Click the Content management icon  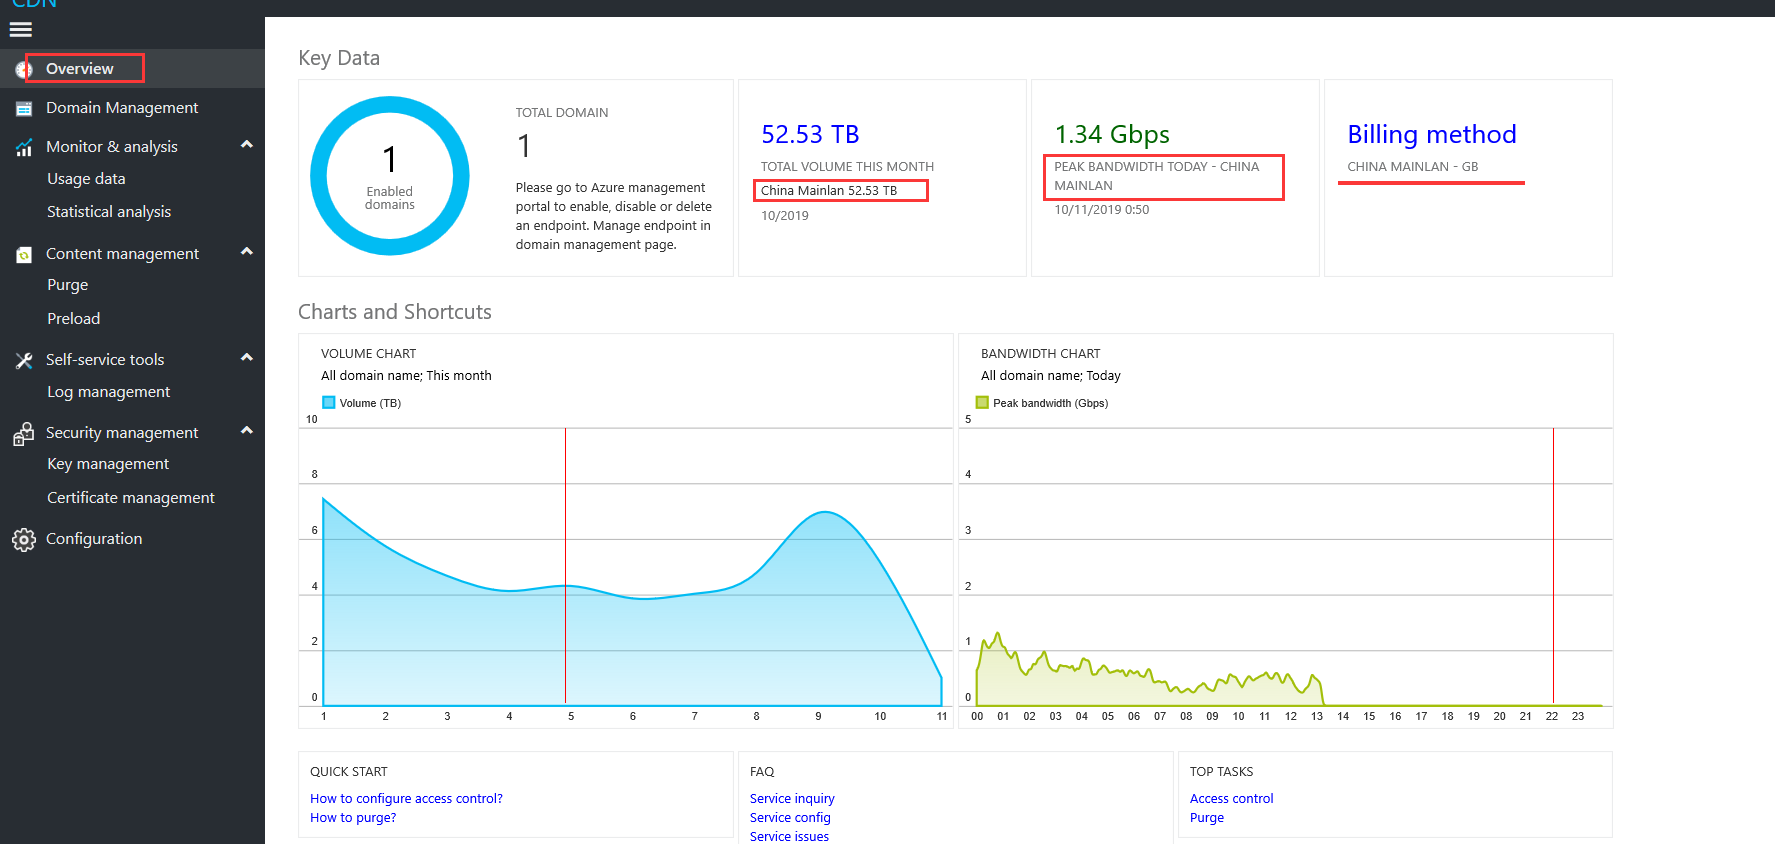(24, 255)
